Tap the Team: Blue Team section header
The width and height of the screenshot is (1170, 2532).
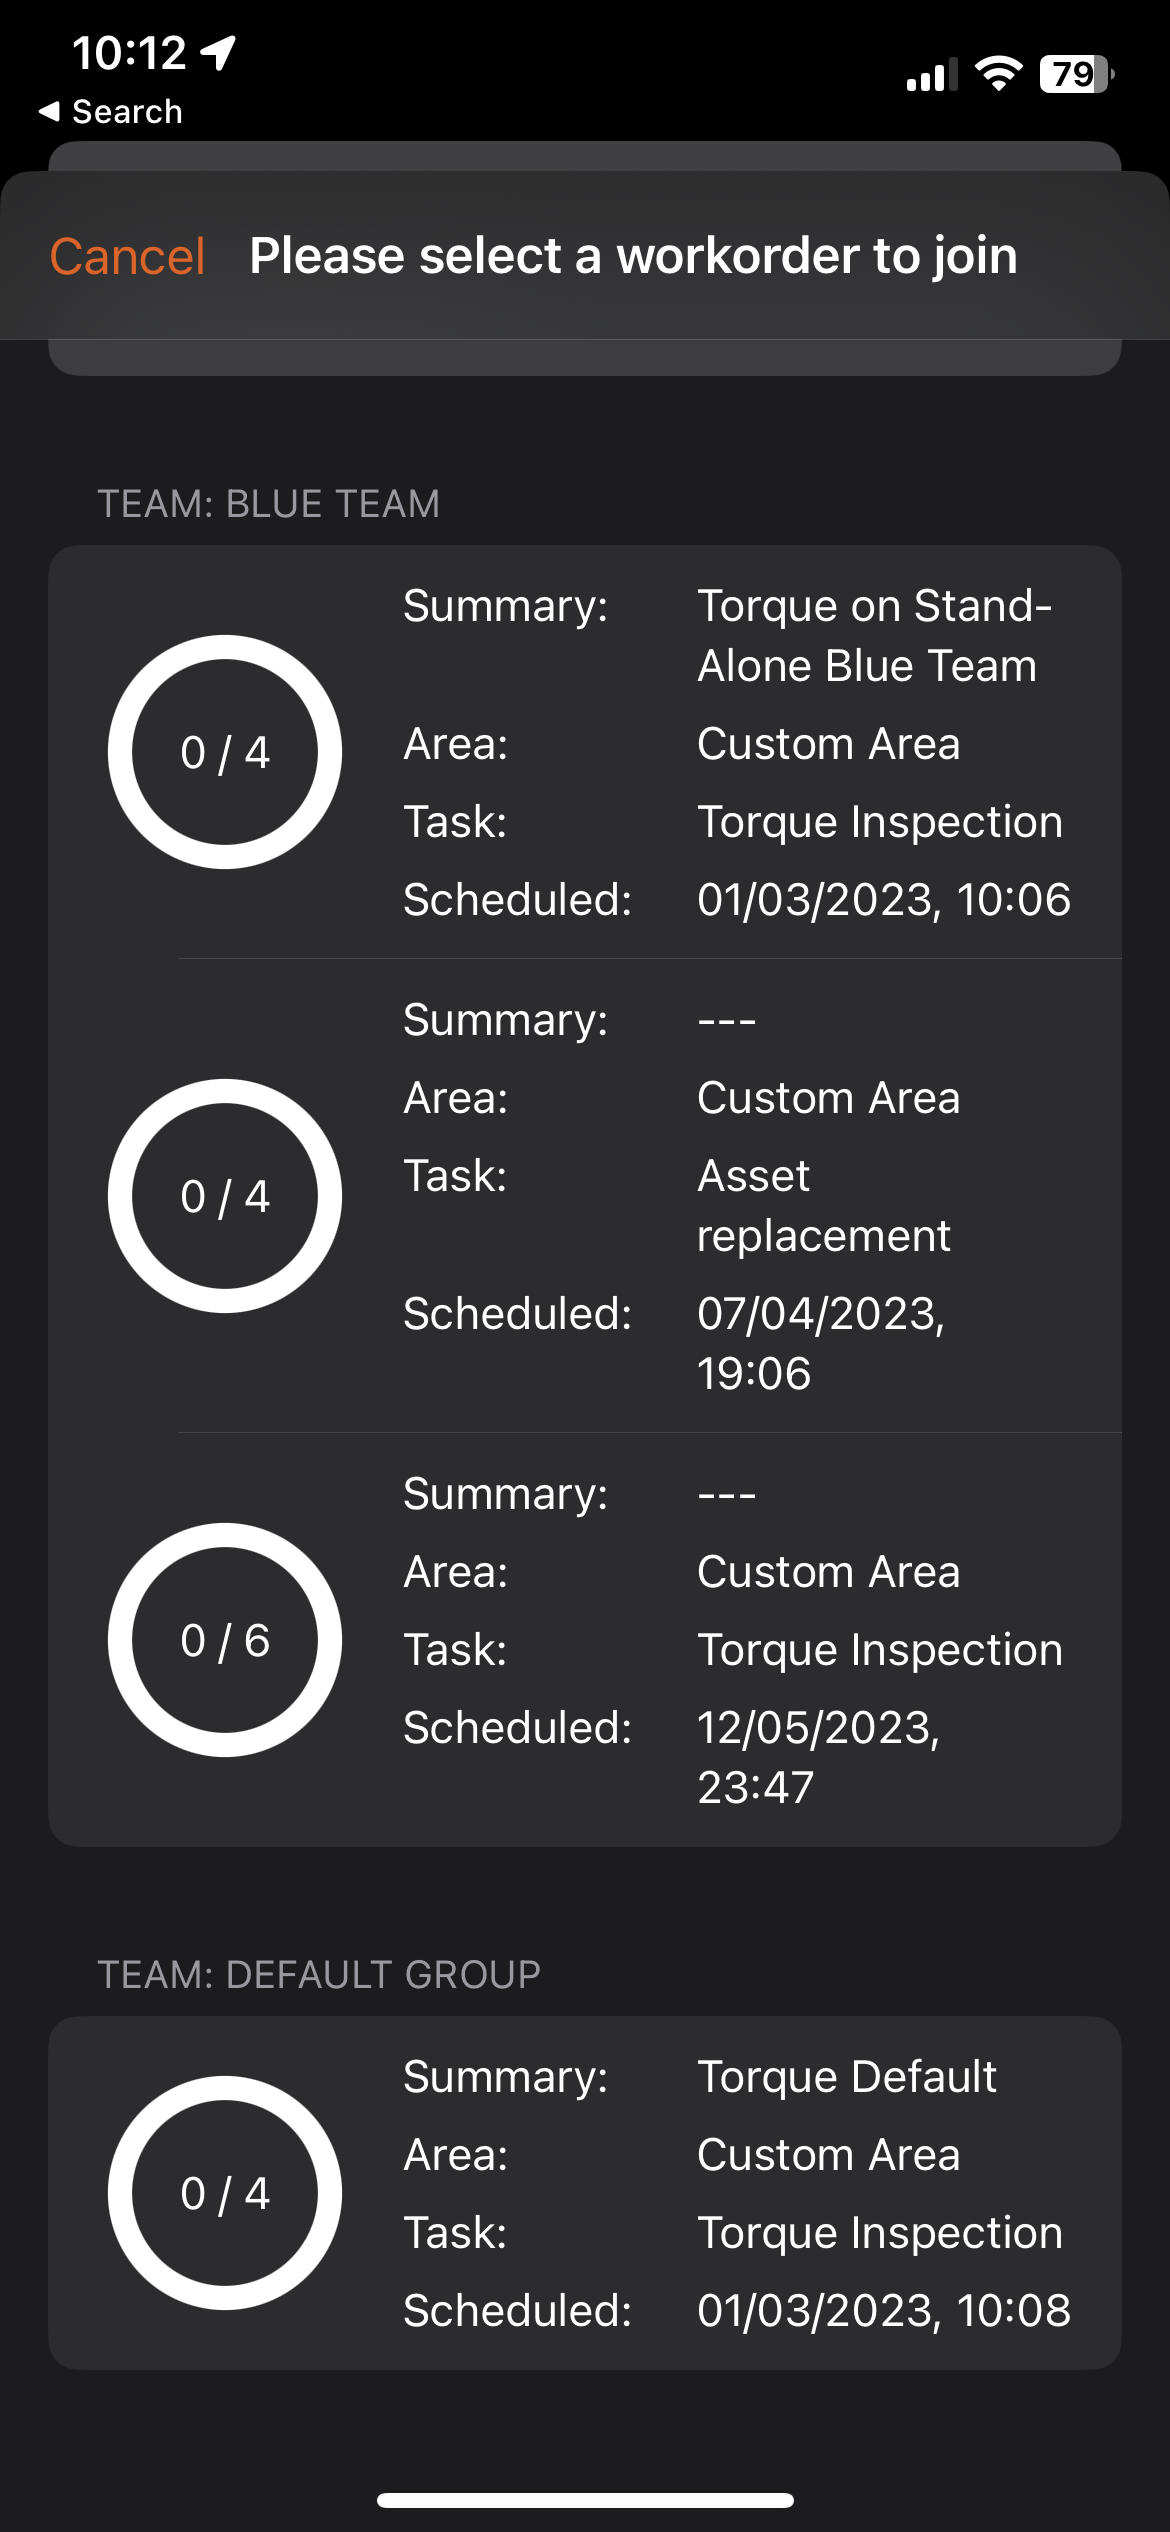click(268, 504)
